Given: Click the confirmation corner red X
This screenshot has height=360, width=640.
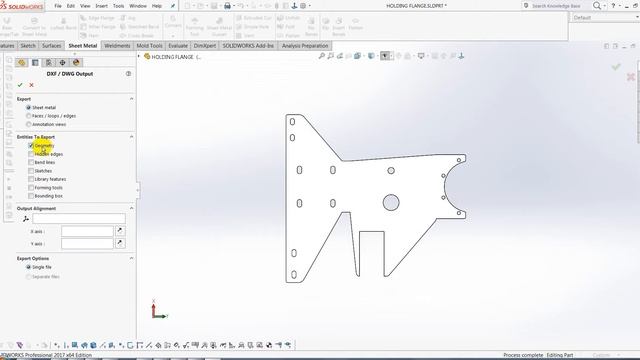Looking at the screenshot, I should coord(631,77).
